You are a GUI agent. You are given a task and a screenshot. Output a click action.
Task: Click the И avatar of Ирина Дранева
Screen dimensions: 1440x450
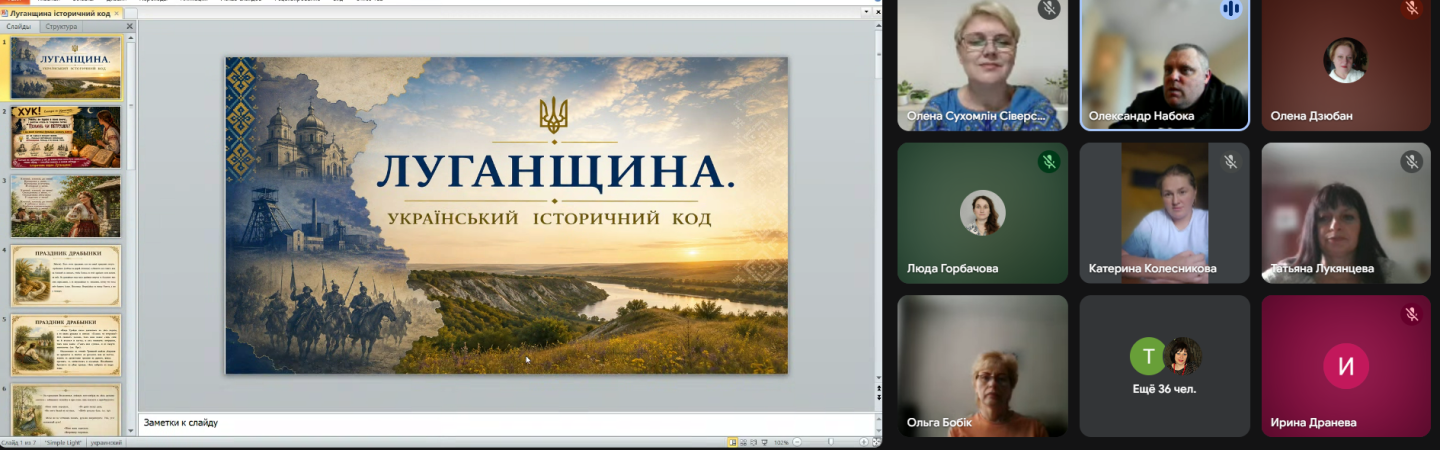pyautogui.click(x=1346, y=366)
